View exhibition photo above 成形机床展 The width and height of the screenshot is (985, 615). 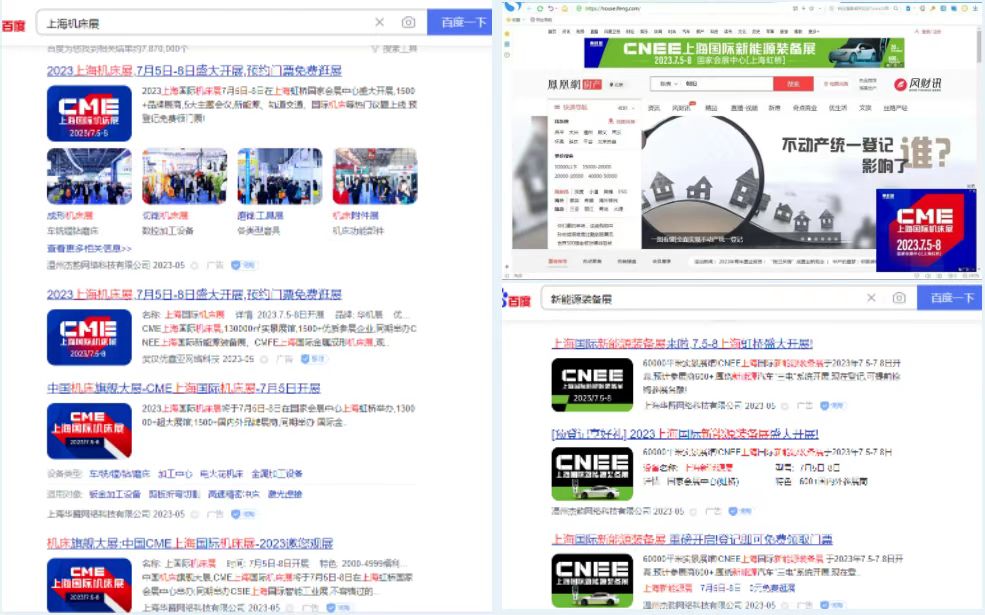click(x=89, y=177)
